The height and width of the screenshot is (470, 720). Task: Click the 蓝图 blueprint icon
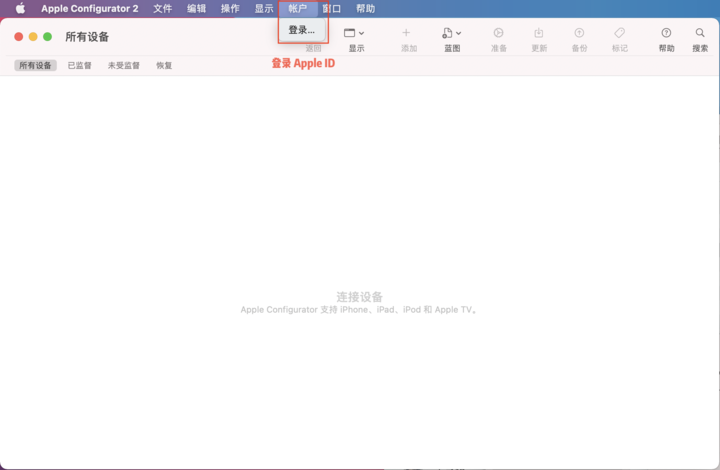[447, 33]
